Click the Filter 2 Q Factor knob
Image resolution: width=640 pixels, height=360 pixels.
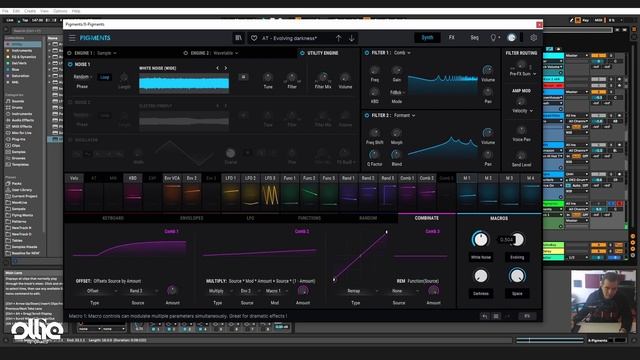pos(374,155)
